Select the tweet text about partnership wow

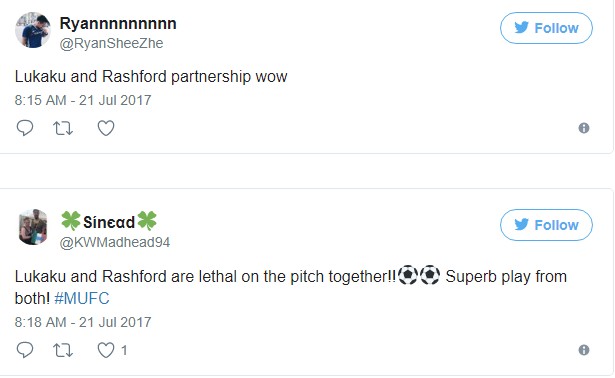tap(151, 76)
